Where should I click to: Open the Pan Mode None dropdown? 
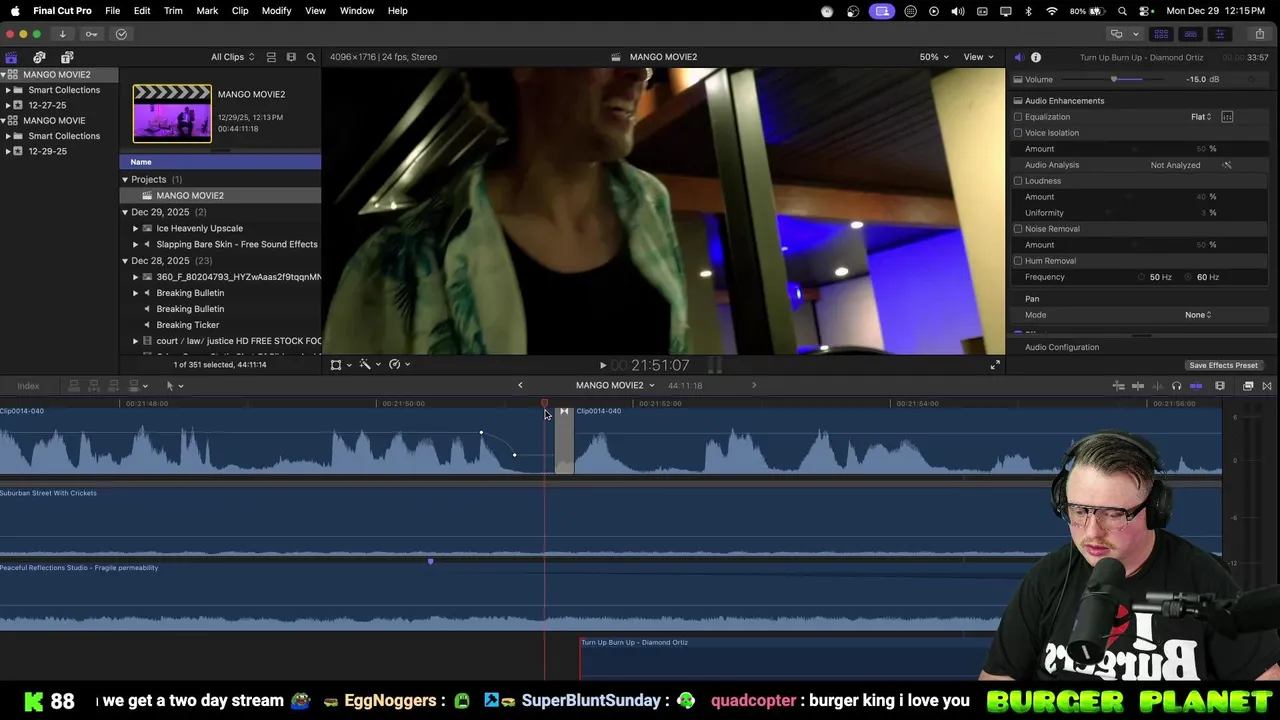[x=1198, y=315]
